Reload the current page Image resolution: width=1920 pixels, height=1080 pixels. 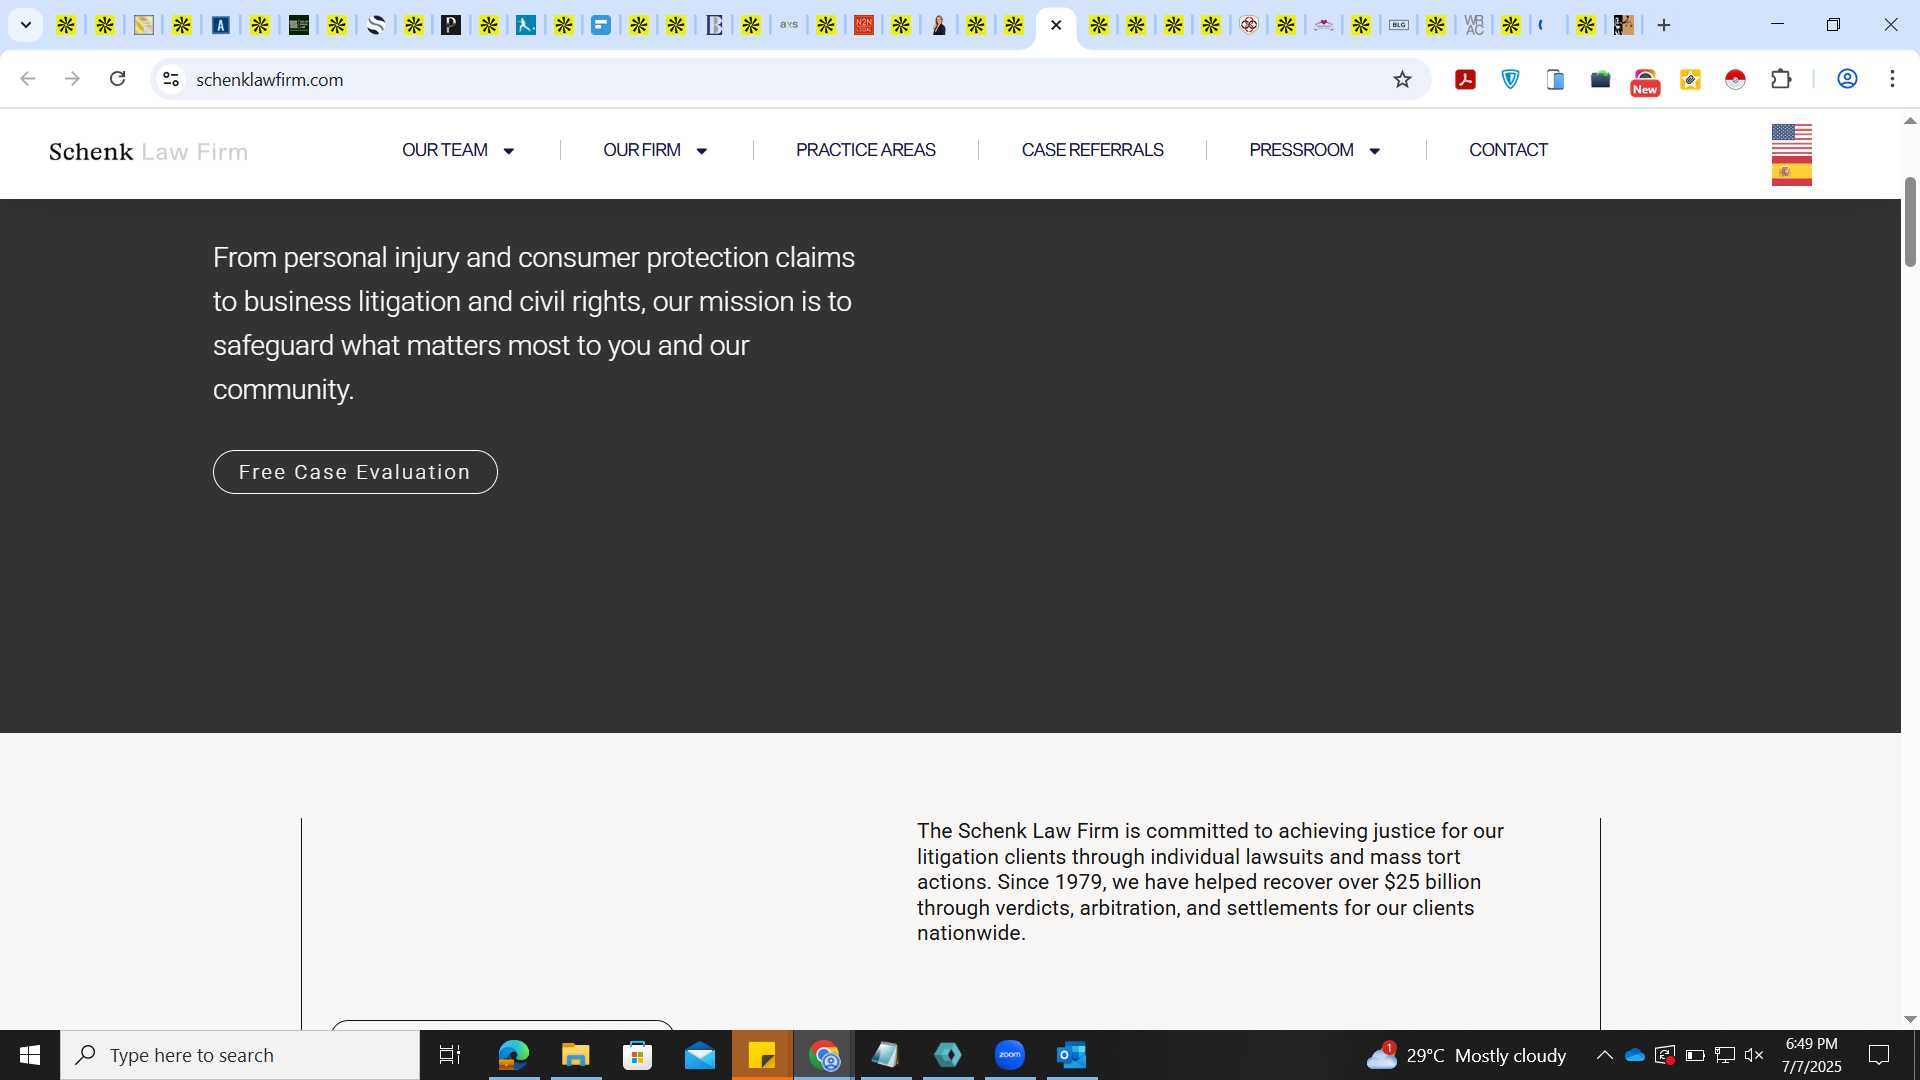pyautogui.click(x=117, y=79)
